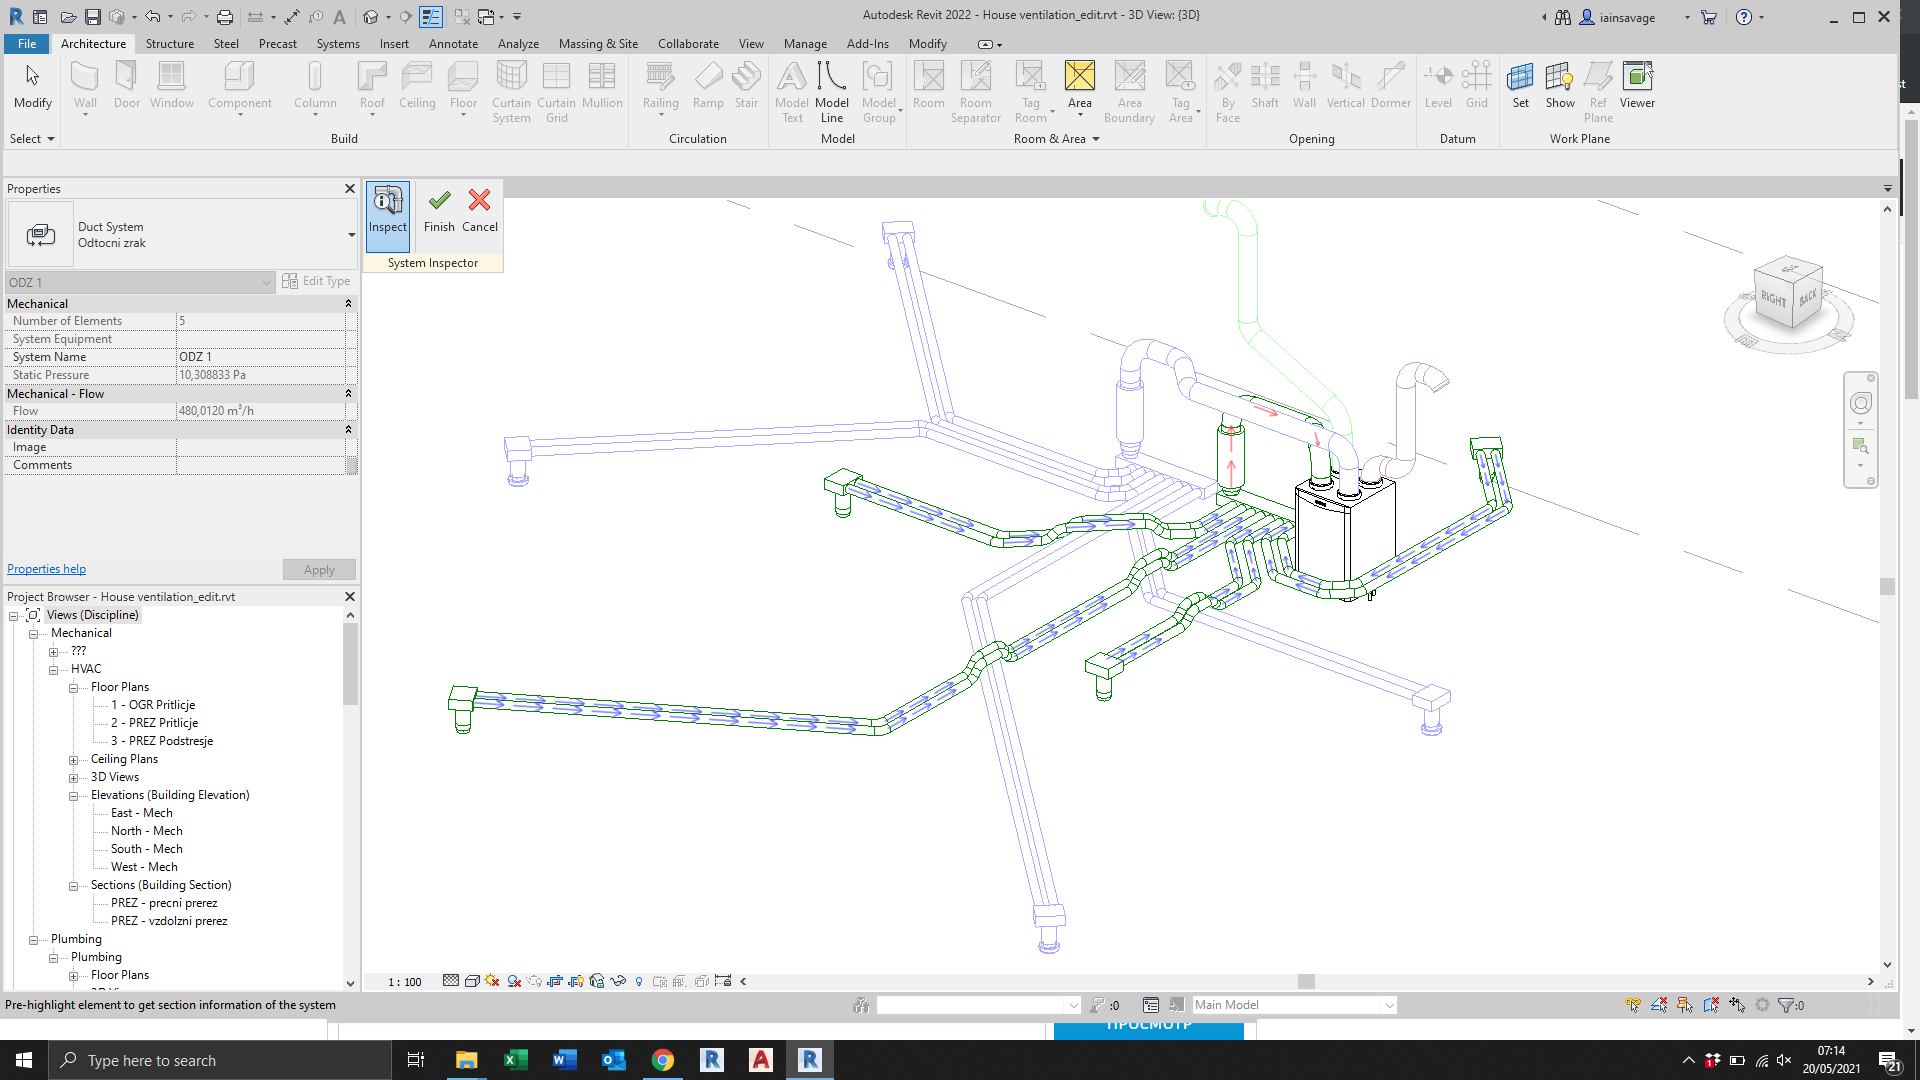The width and height of the screenshot is (1920, 1080).
Task: Click the Show work plane icon
Action: pos(1559,86)
